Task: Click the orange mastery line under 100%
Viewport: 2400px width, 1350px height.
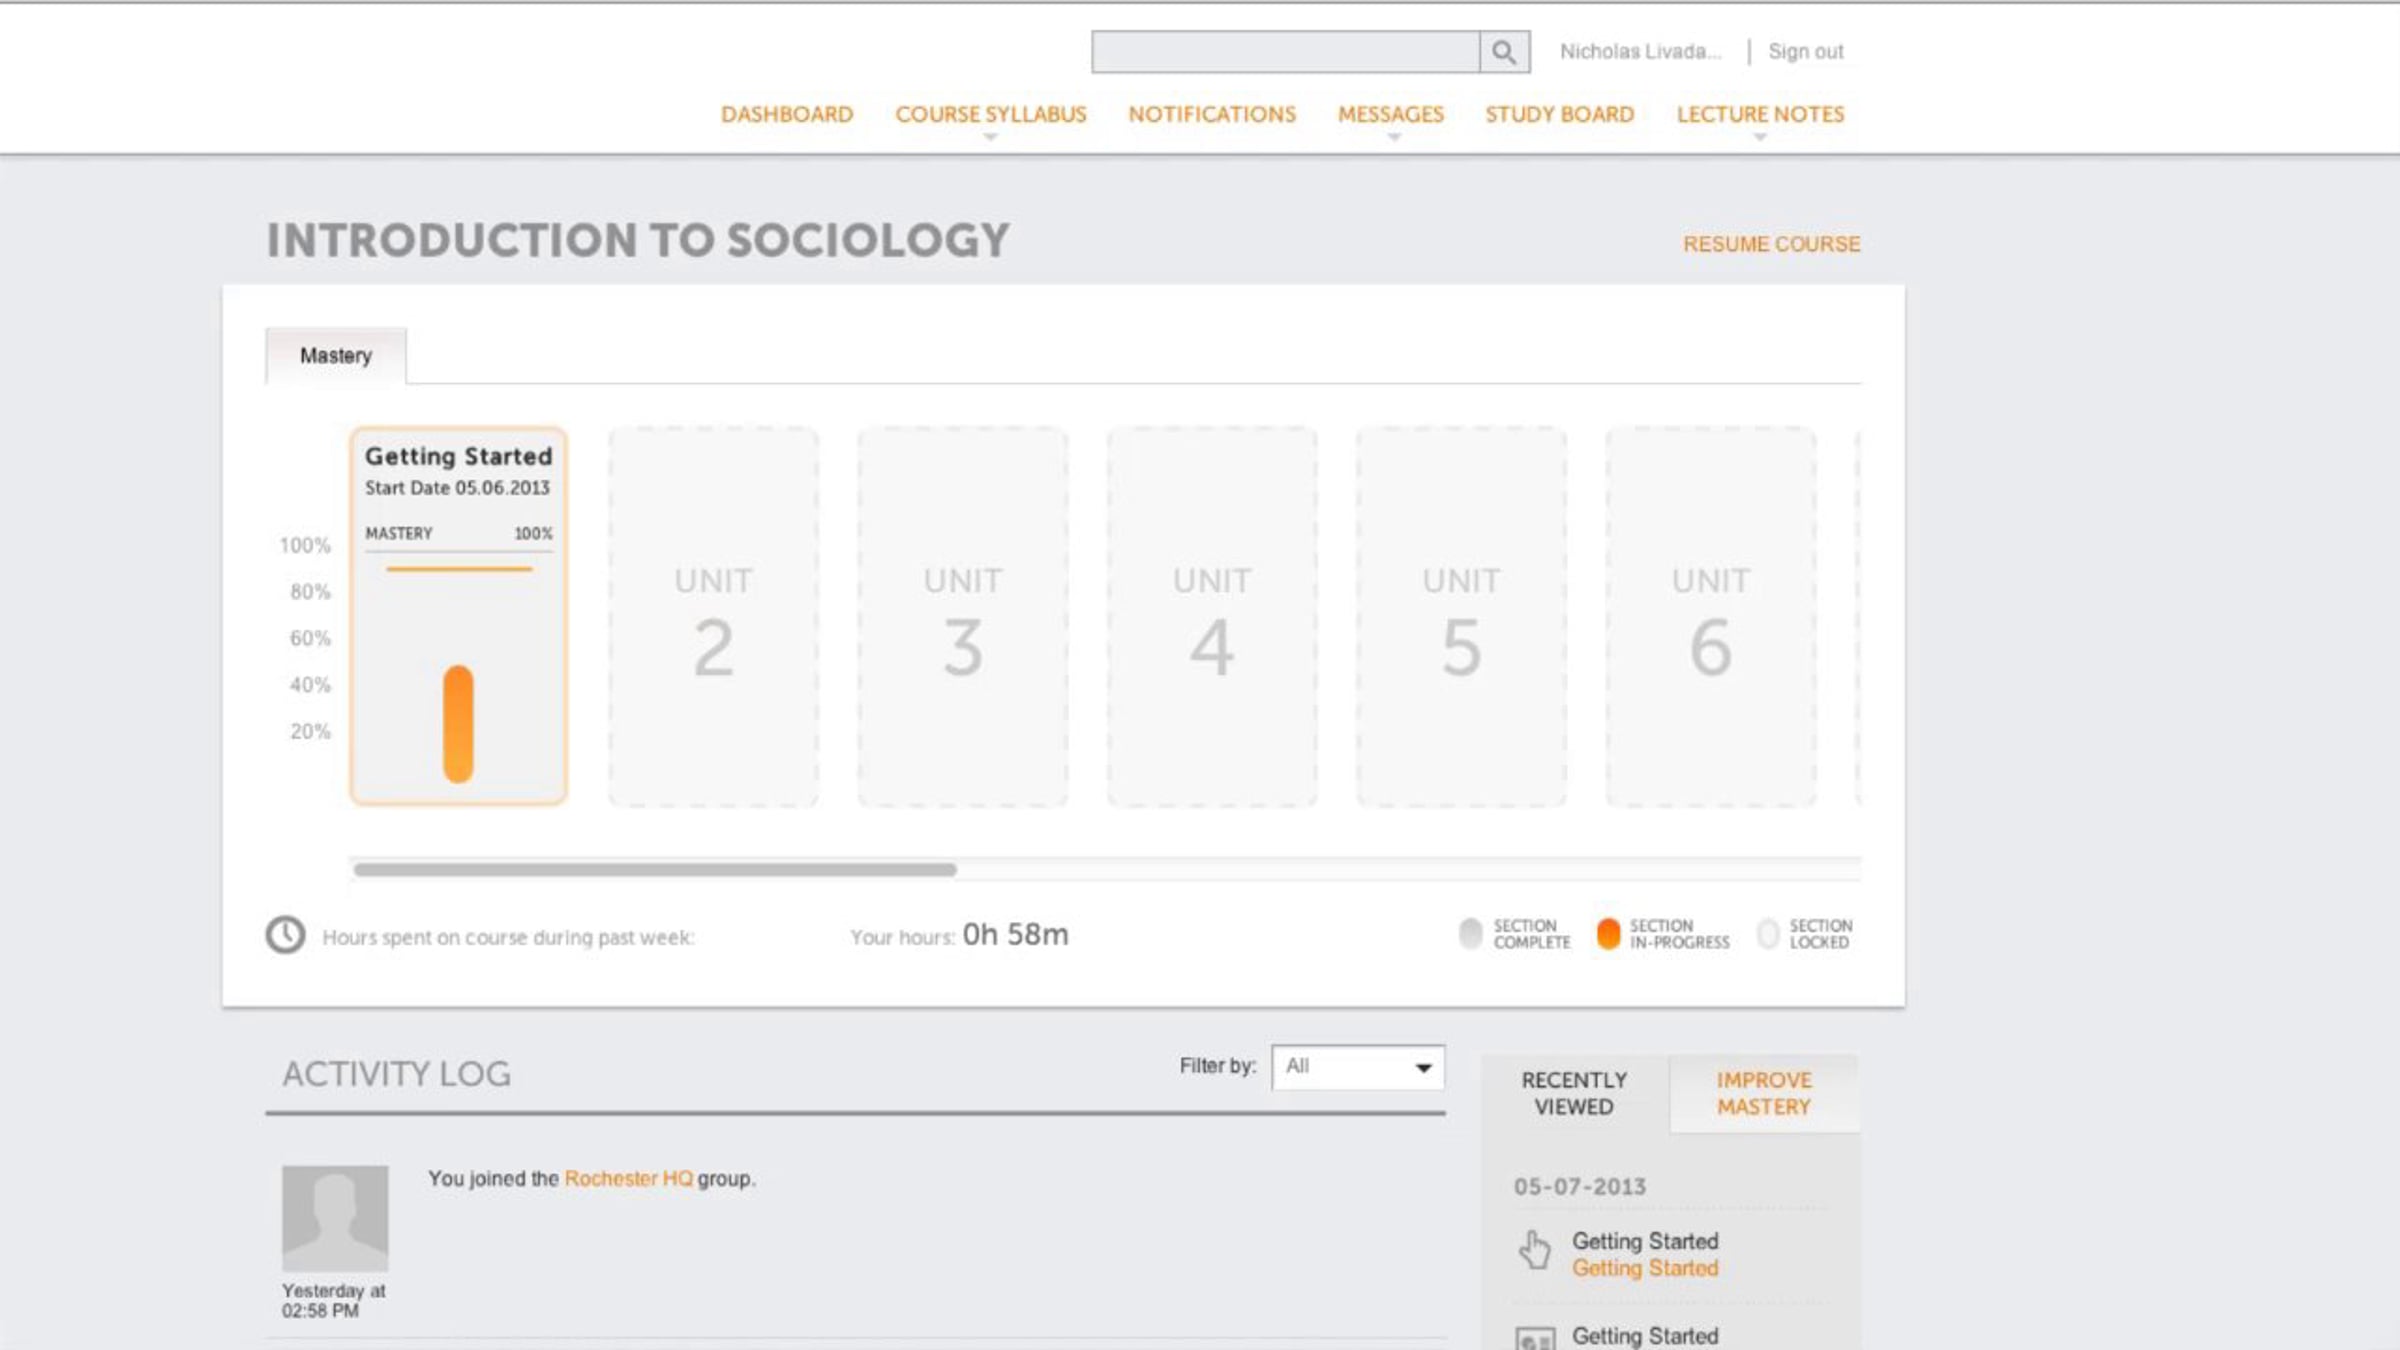Action: [x=459, y=569]
